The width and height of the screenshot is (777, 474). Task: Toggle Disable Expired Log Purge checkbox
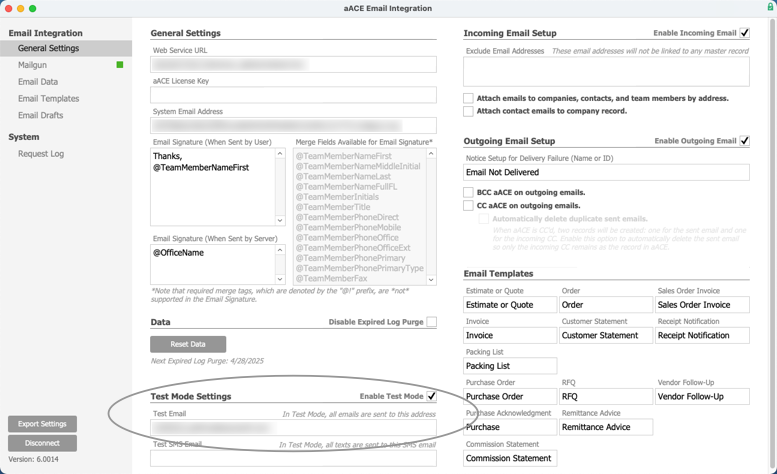[x=432, y=322]
